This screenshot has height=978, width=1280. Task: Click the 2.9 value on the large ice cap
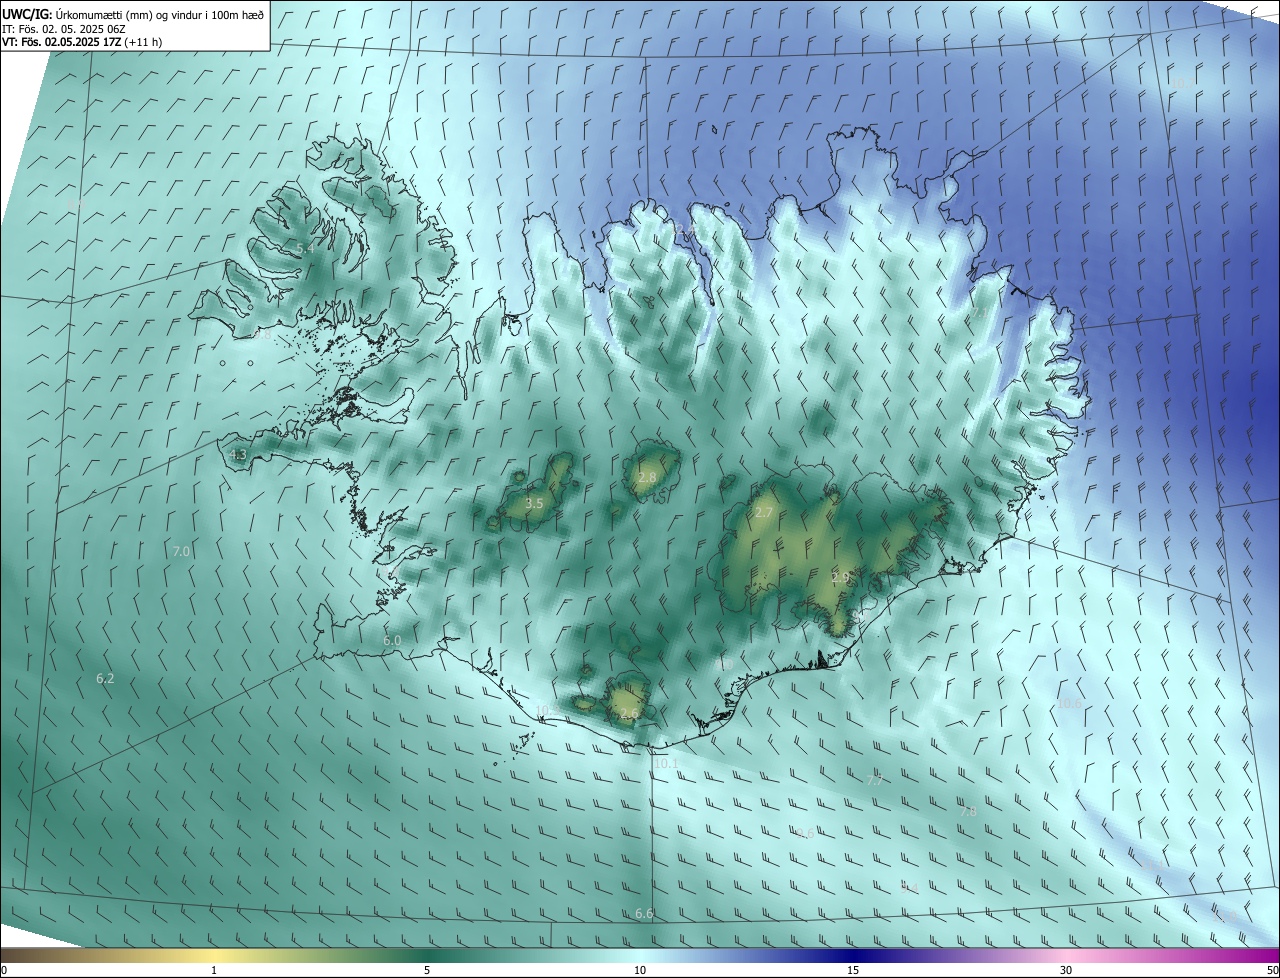840,577
